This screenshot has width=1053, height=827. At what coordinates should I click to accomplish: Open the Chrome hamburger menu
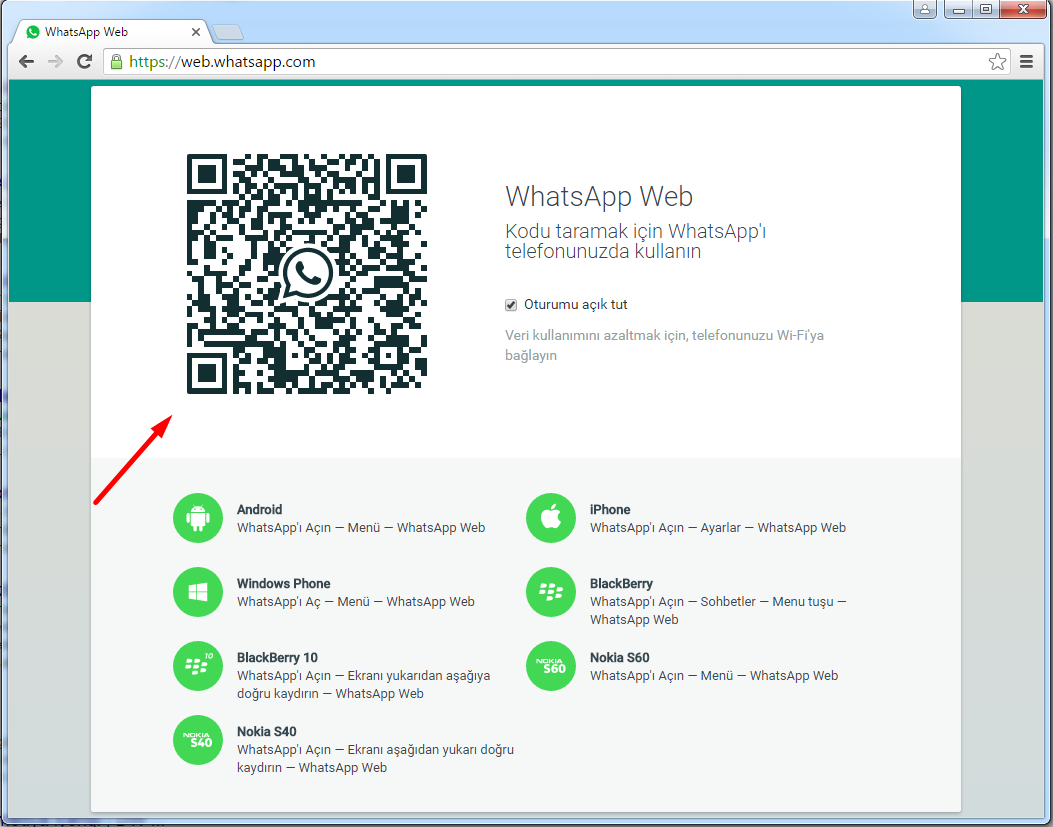[1026, 62]
